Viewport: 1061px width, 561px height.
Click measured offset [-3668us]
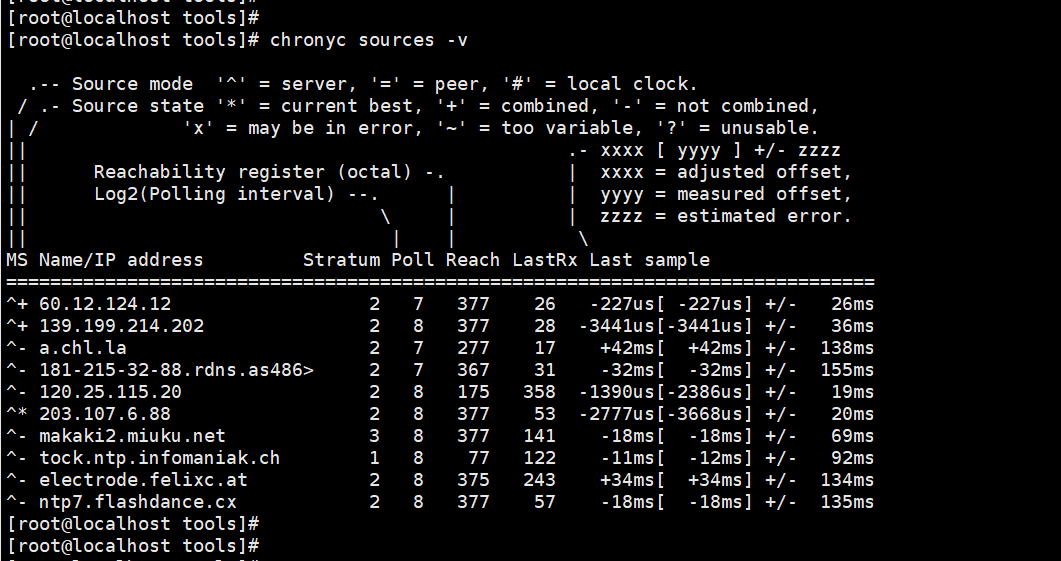pos(704,414)
